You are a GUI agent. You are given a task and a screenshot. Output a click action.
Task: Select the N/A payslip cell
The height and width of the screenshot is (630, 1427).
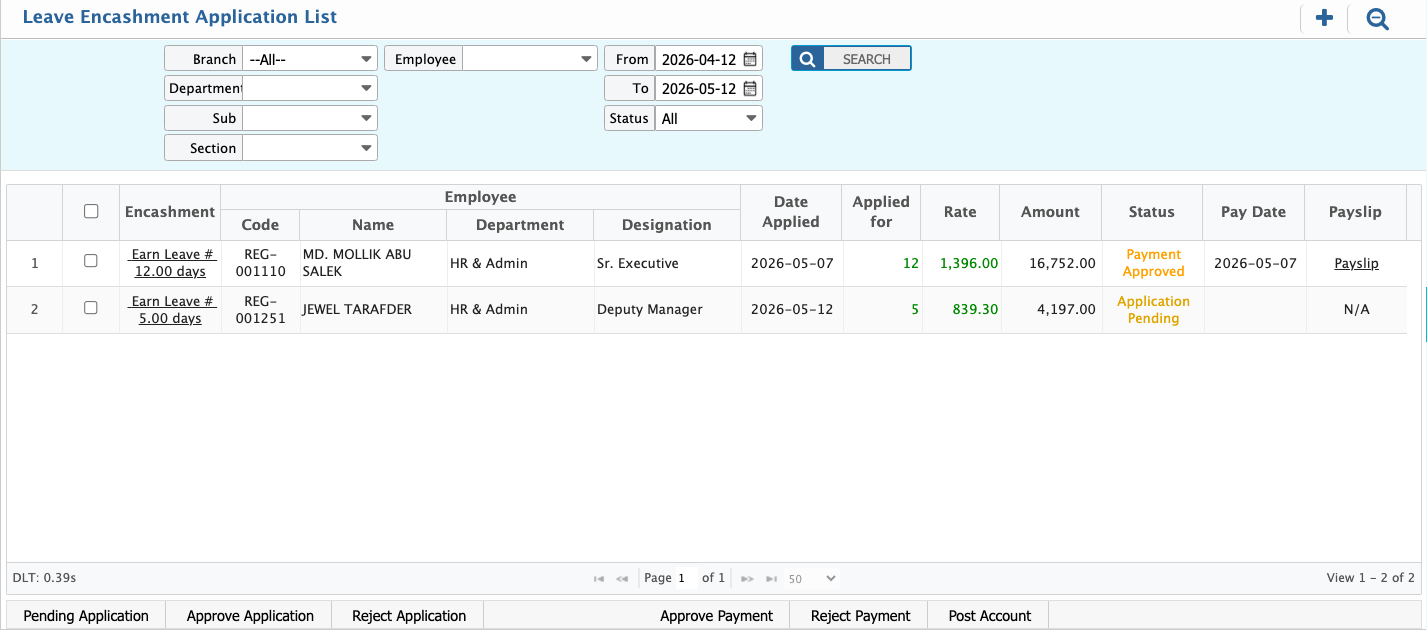point(1356,310)
